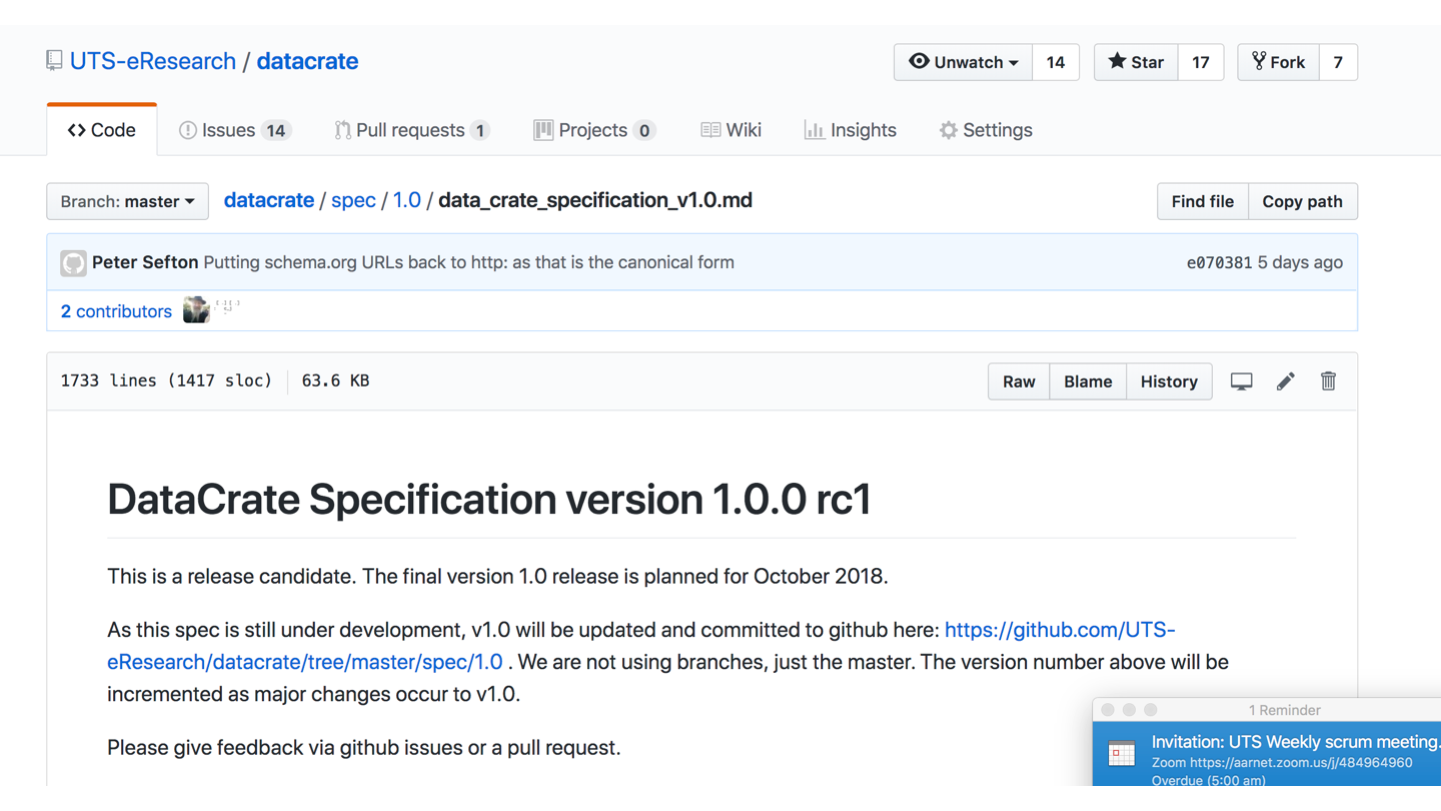
Task: Click the Find file button
Action: 1202,201
